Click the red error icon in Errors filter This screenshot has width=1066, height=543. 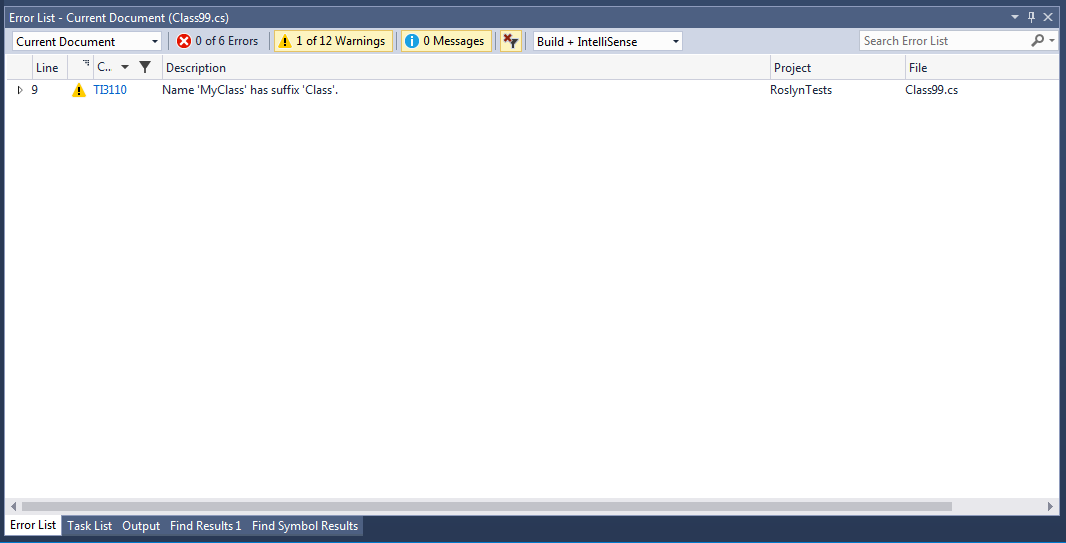[184, 41]
